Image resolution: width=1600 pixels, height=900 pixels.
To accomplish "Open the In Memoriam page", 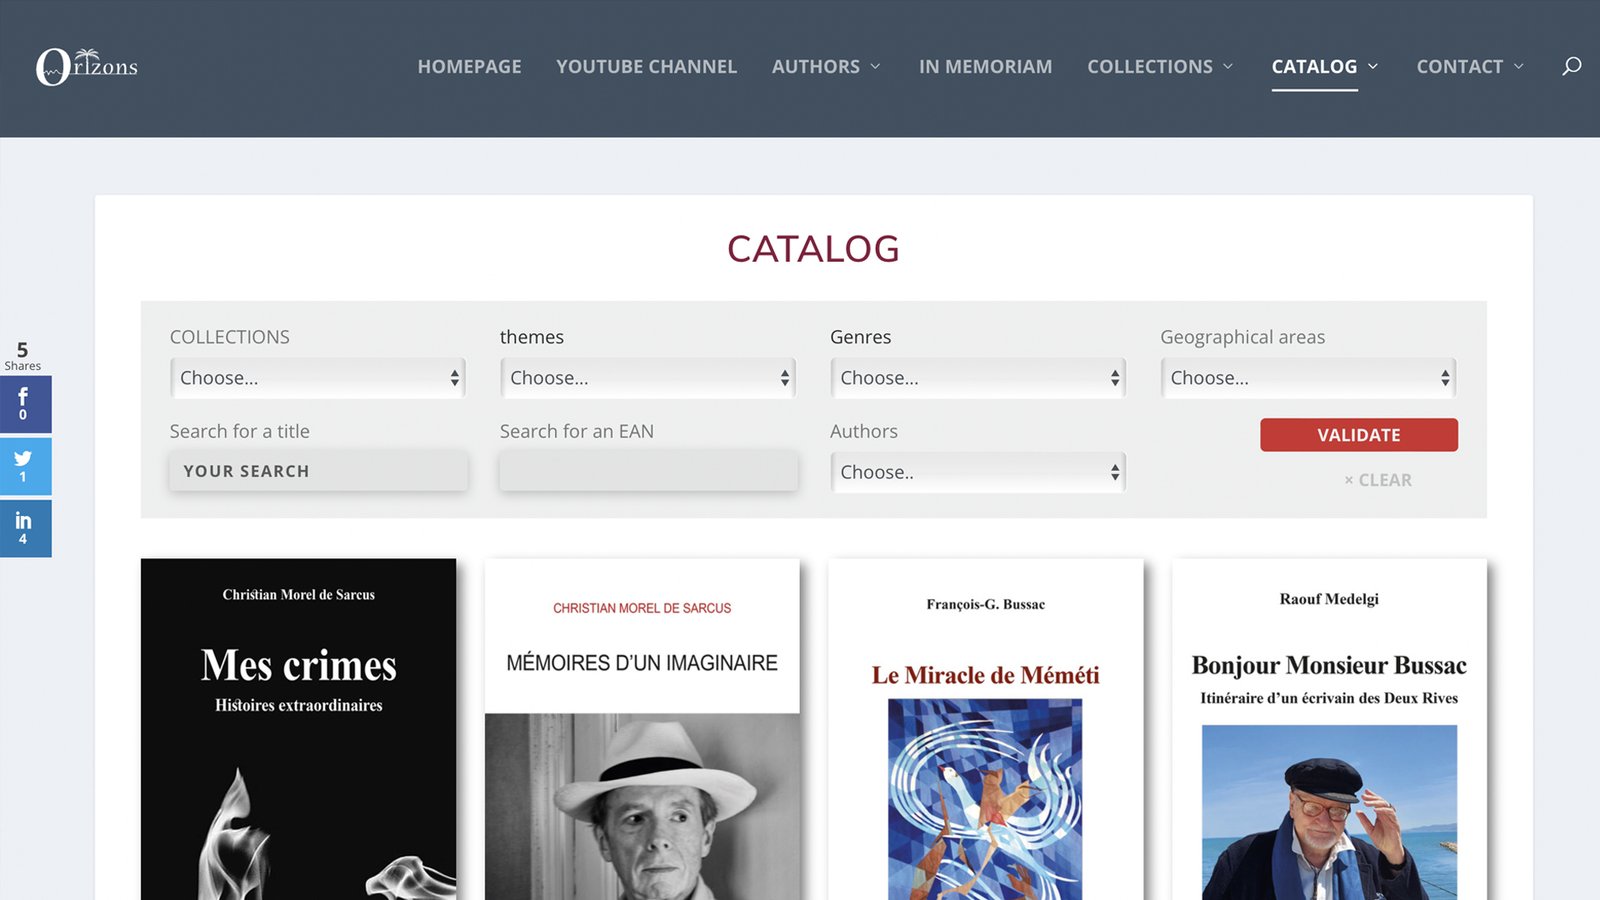I will 986,67.
